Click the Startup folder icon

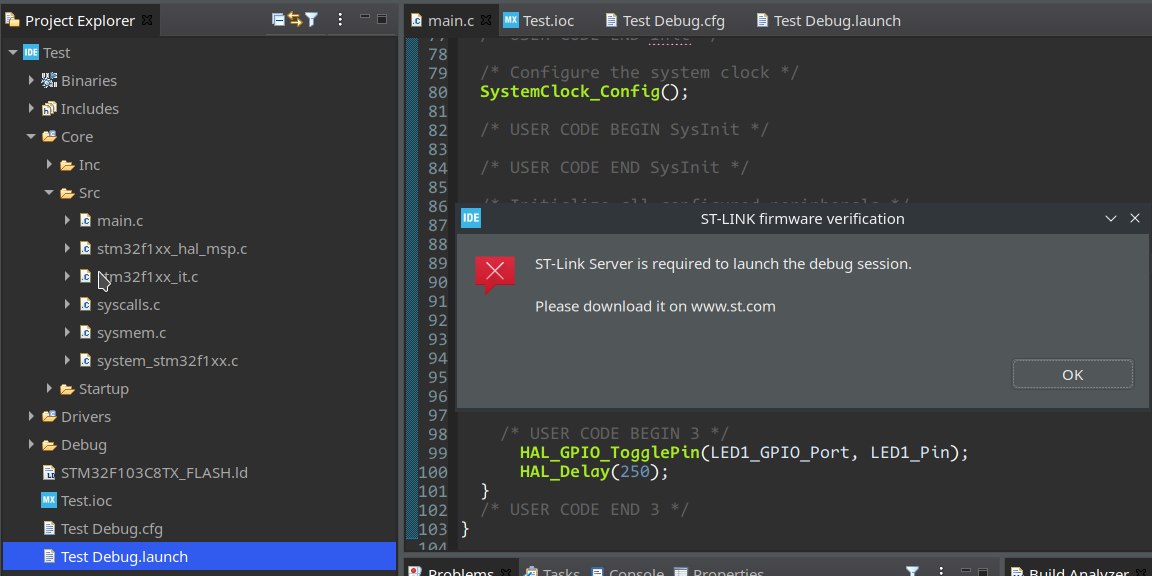[67, 389]
